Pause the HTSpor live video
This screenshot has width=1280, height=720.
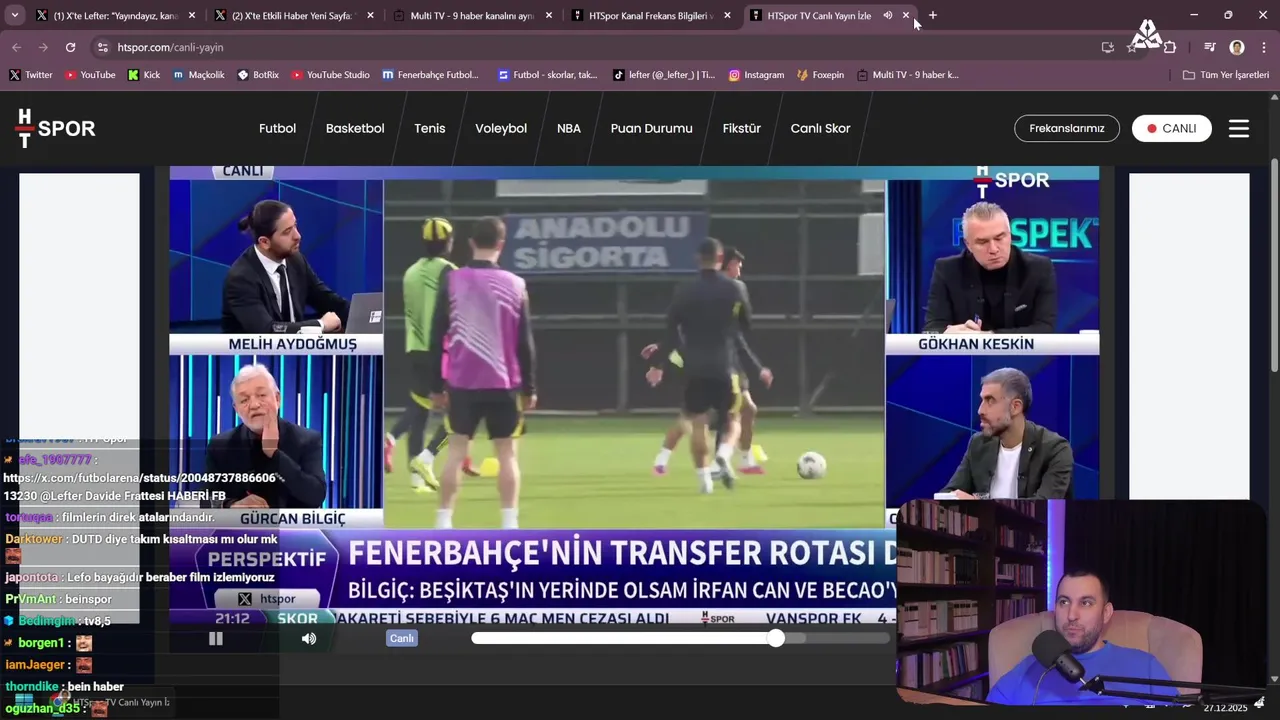tap(216, 638)
